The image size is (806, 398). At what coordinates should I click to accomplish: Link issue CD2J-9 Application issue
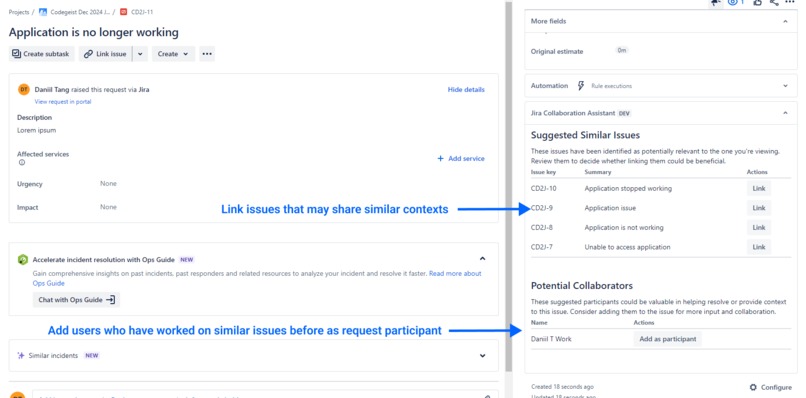[x=759, y=208]
